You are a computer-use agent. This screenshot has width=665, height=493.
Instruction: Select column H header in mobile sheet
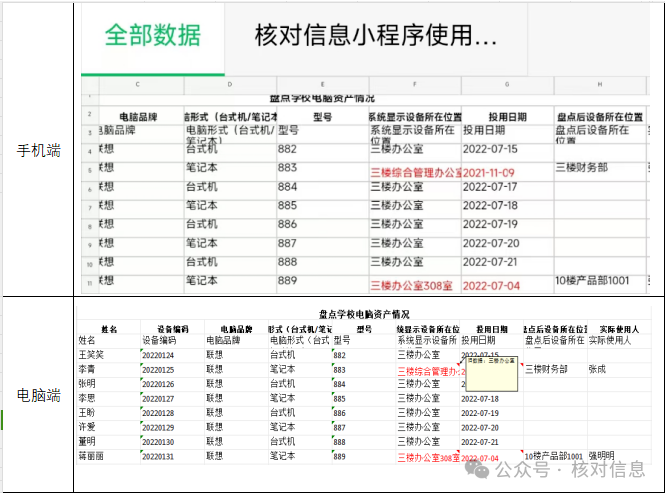(x=600, y=84)
